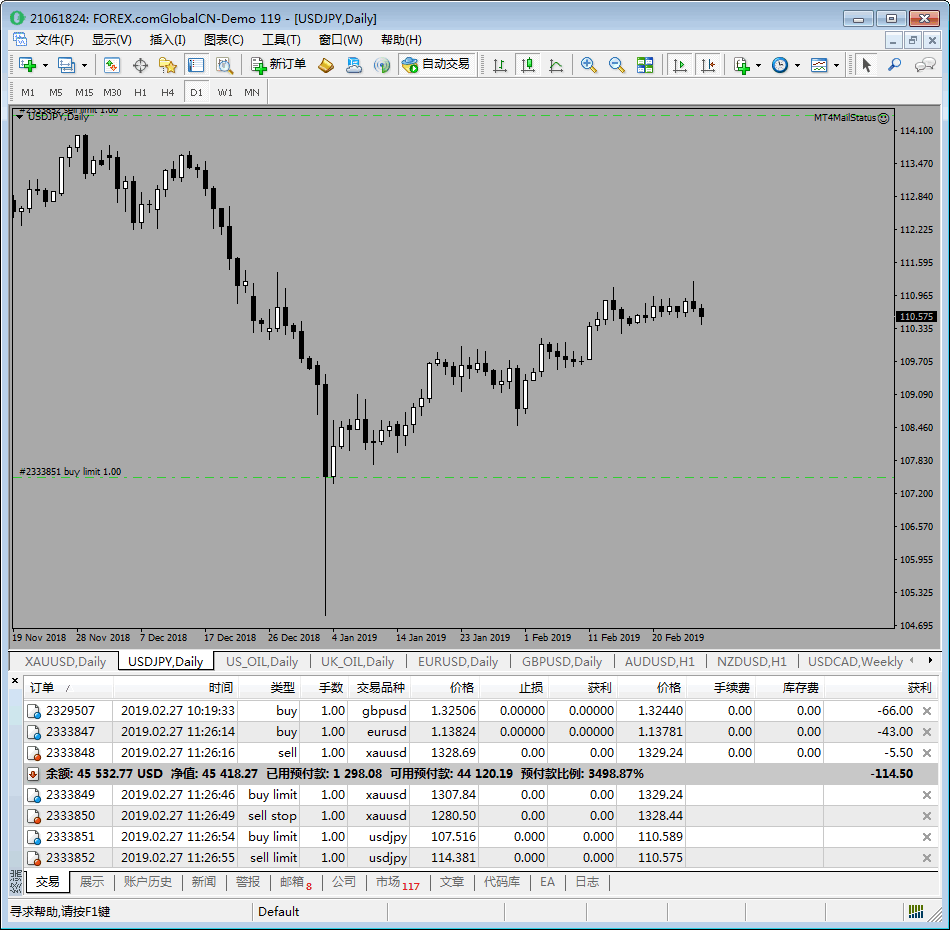
Task: Toggle 自动交易 auto trading
Action: tap(436, 65)
